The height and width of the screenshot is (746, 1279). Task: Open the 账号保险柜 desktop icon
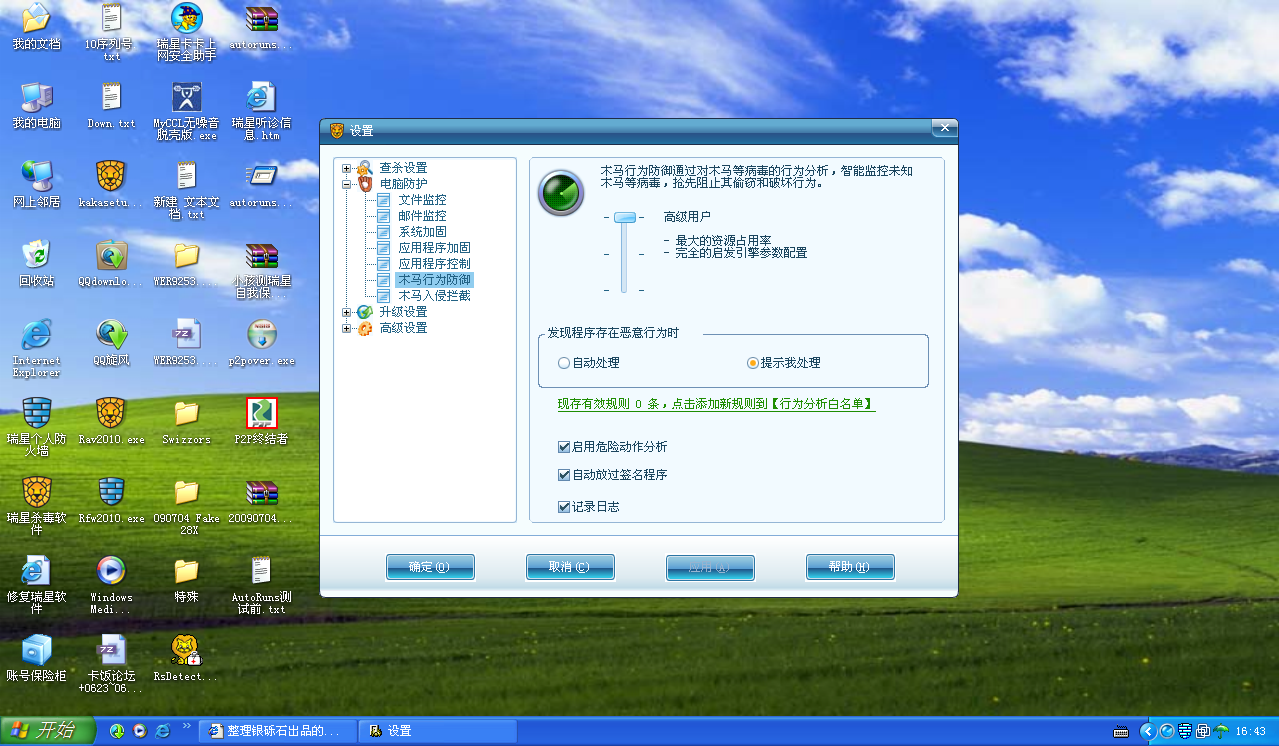pos(36,658)
